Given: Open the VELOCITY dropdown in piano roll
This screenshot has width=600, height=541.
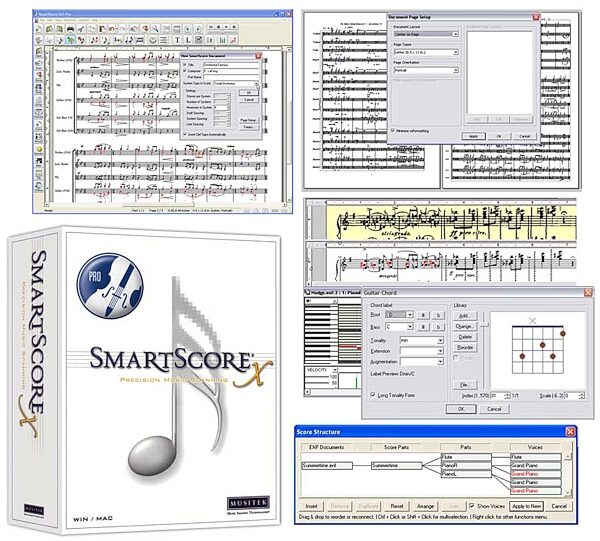Looking at the screenshot, I should pyautogui.click(x=334, y=370).
